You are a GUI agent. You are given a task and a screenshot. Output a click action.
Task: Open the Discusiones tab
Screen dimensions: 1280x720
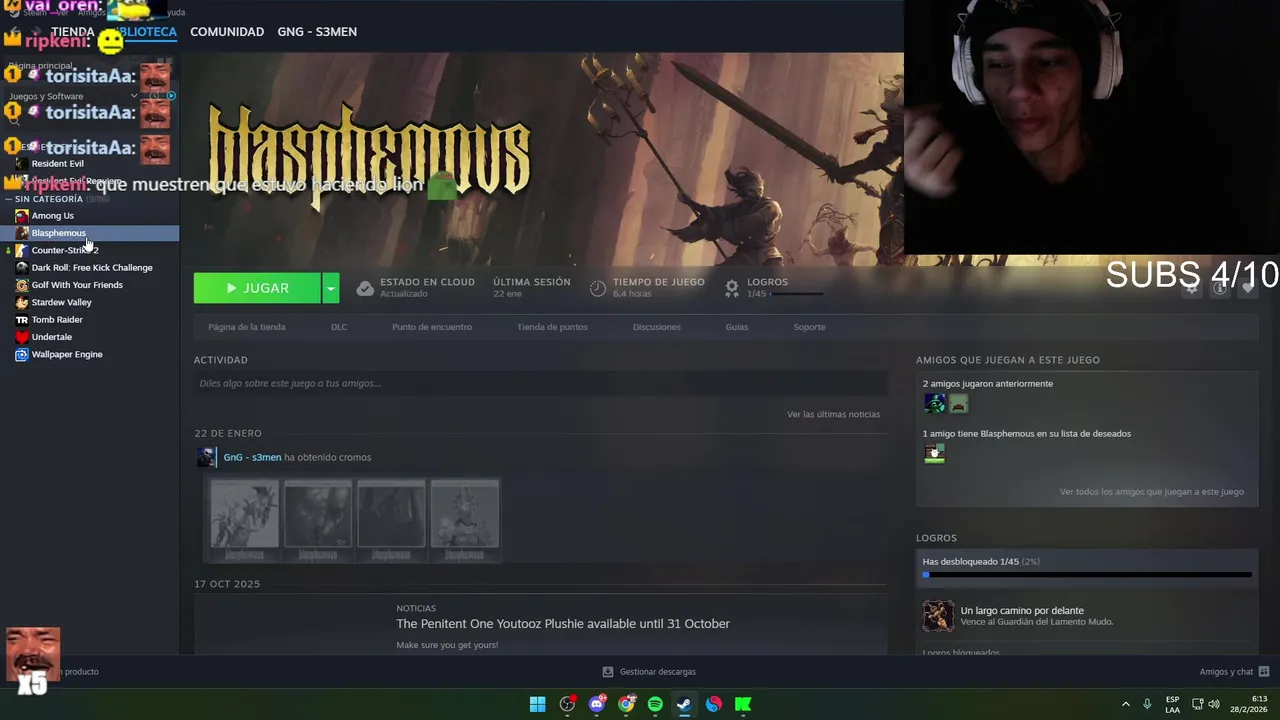(x=657, y=327)
